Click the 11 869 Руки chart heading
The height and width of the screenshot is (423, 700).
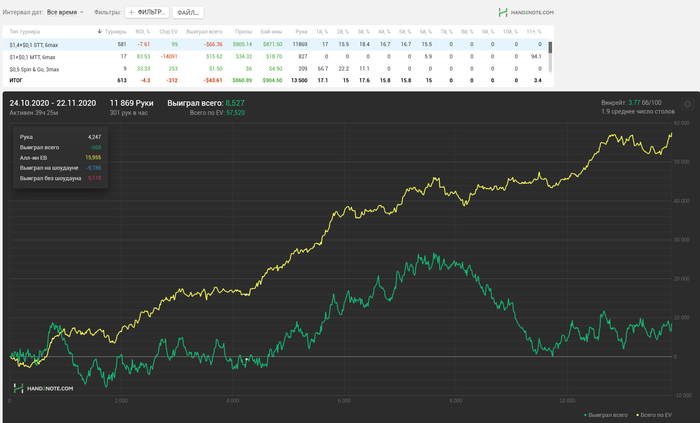(x=132, y=103)
